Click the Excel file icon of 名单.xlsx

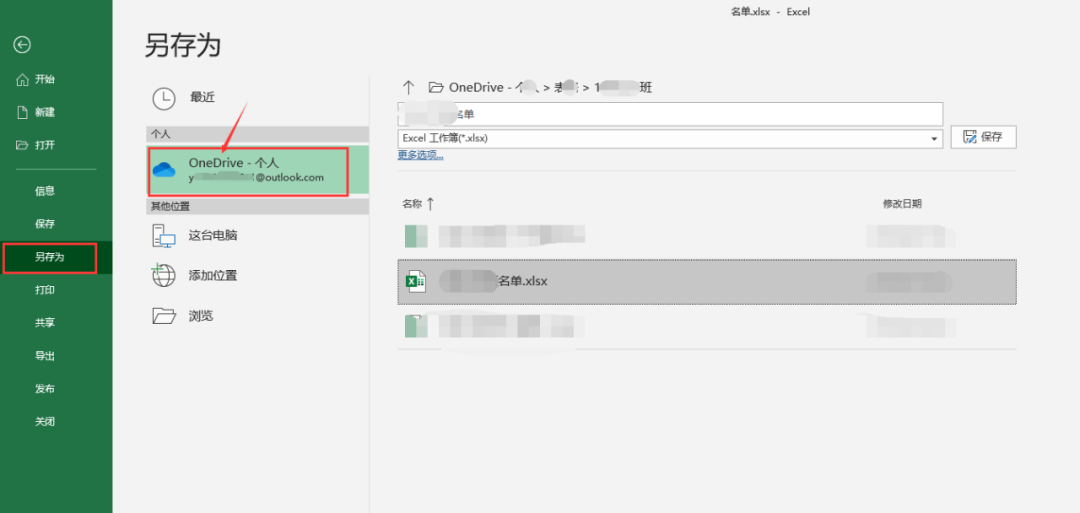coord(415,281)
